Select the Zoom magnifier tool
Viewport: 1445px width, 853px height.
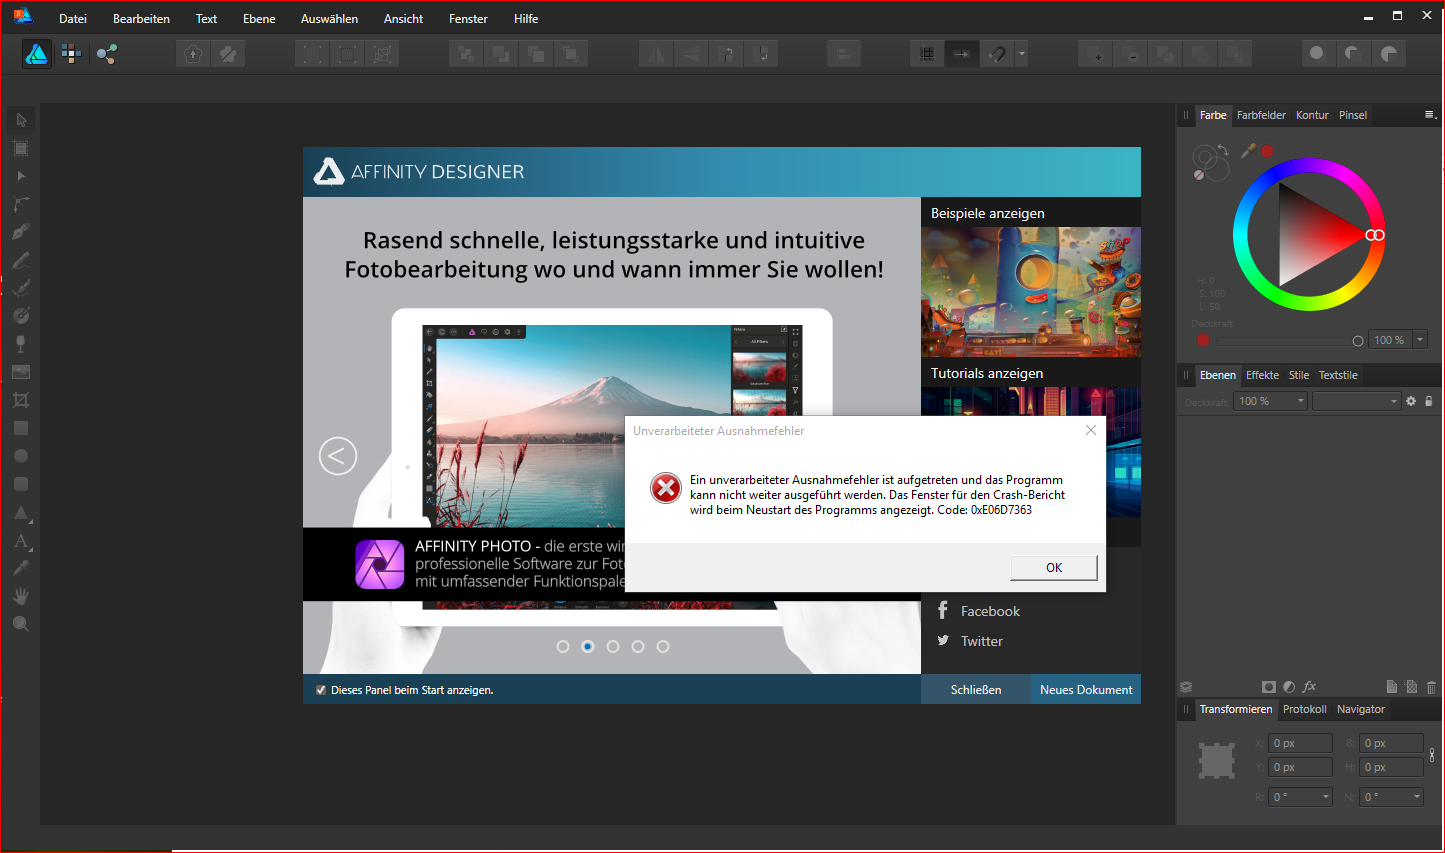(x=21, y=624)
